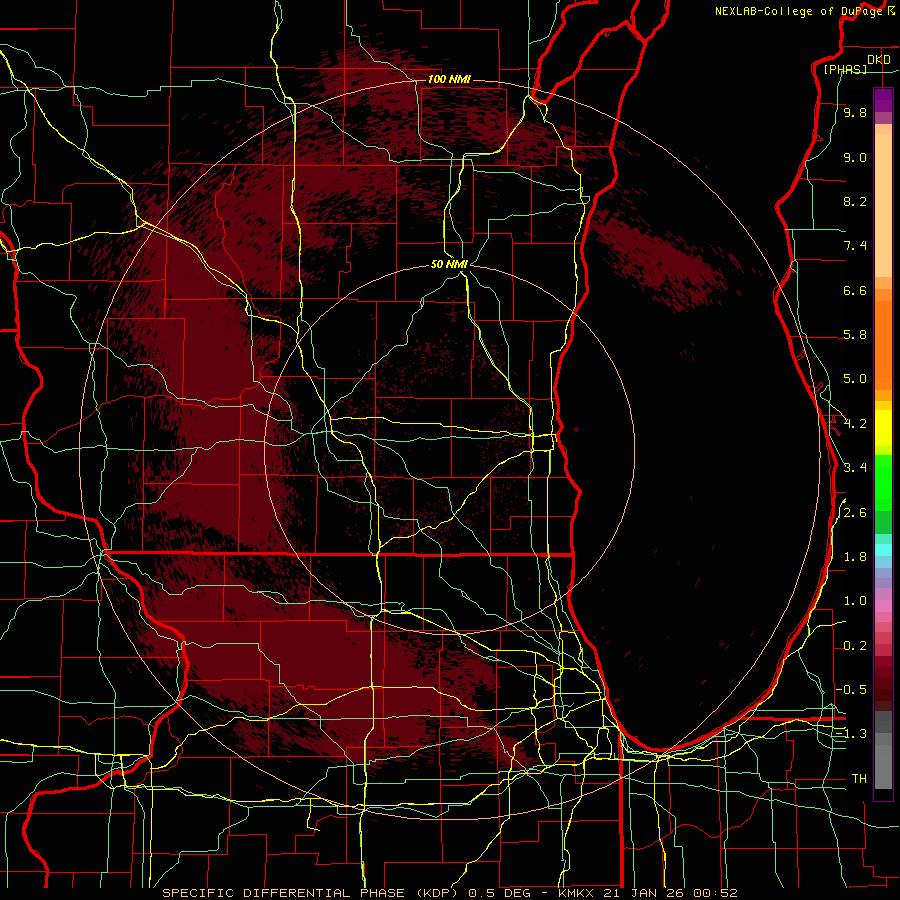Click the 21 JAN 26 date text
The width and height of the screenshot is (900, 900).
tap(643, 893)
